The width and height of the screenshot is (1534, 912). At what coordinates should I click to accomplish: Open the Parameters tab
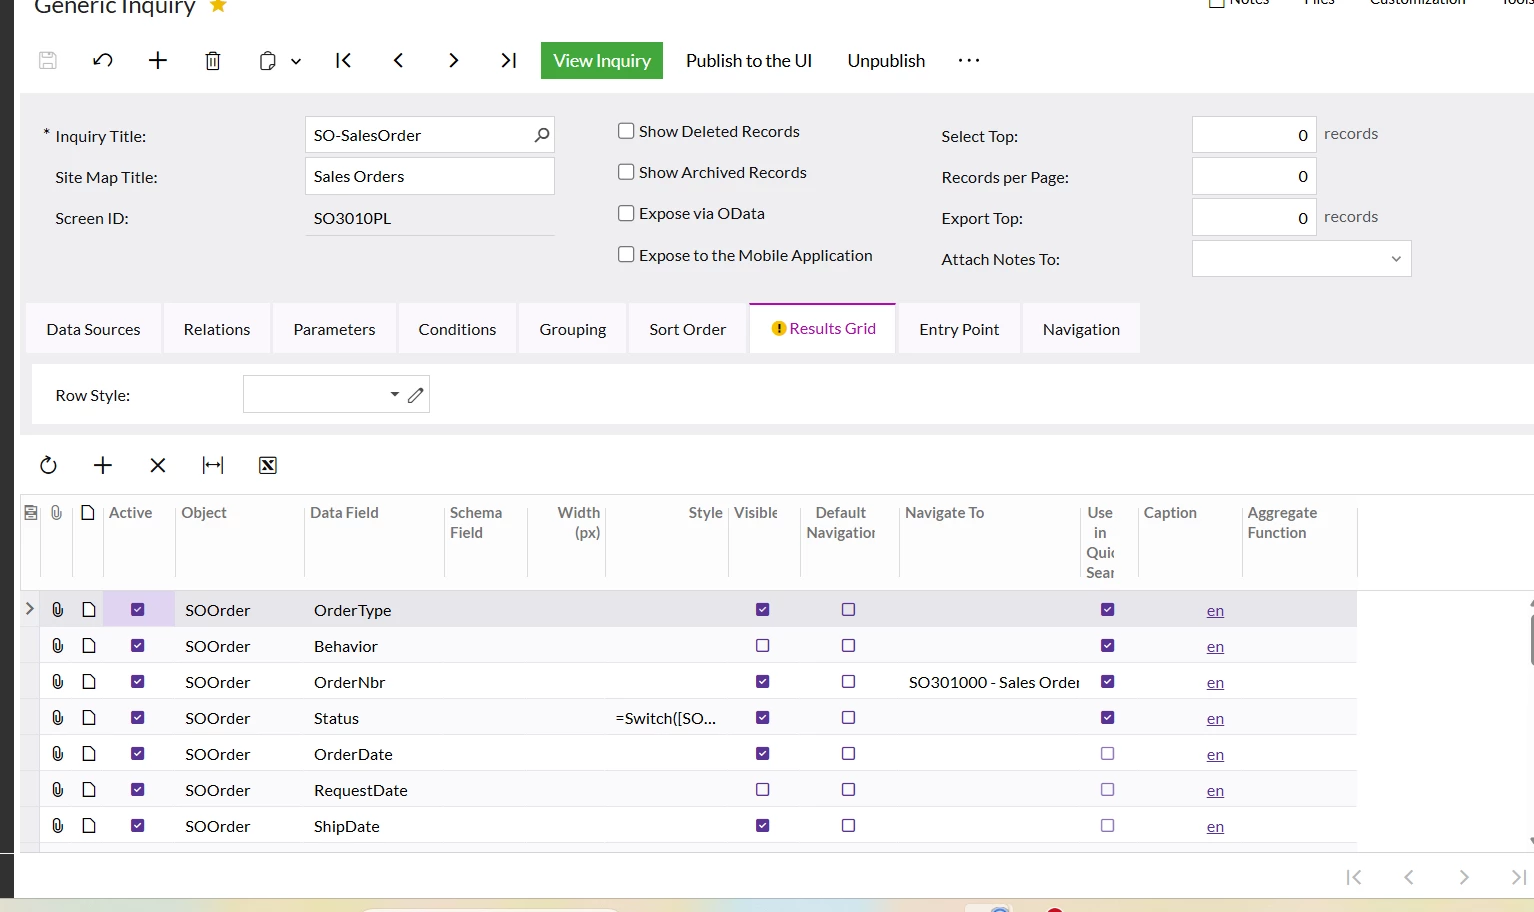(334, 329)
